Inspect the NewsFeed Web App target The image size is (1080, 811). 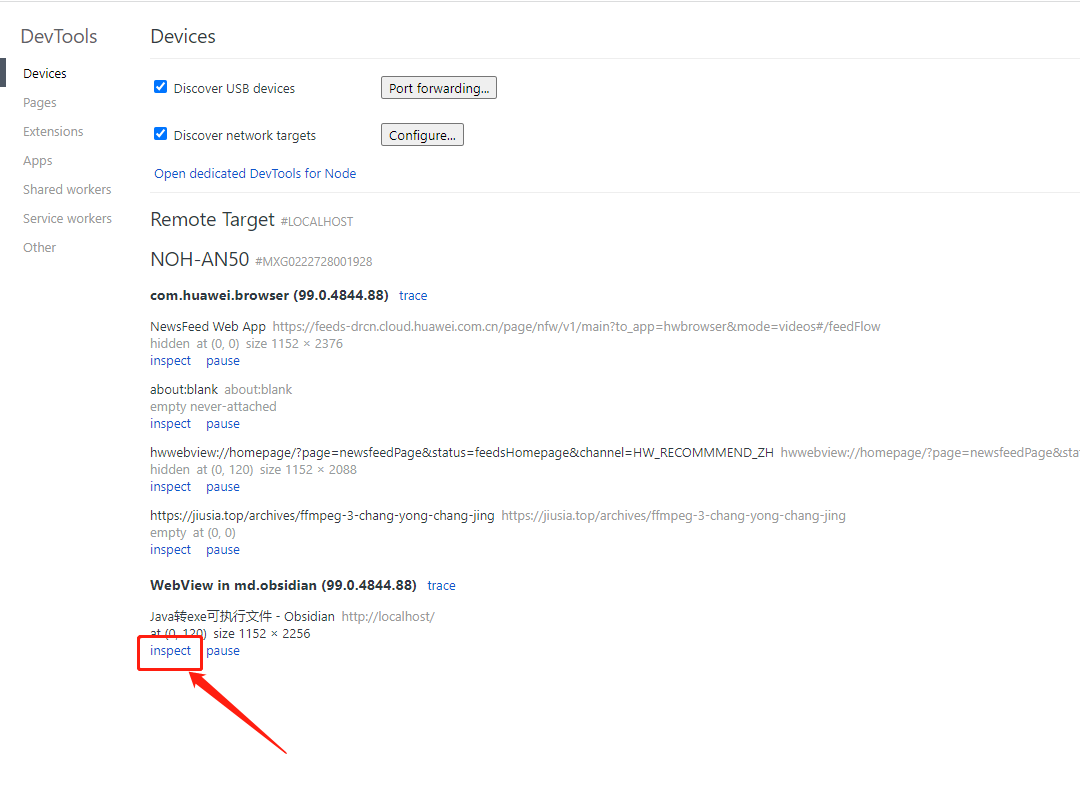[x=170, y=361]
